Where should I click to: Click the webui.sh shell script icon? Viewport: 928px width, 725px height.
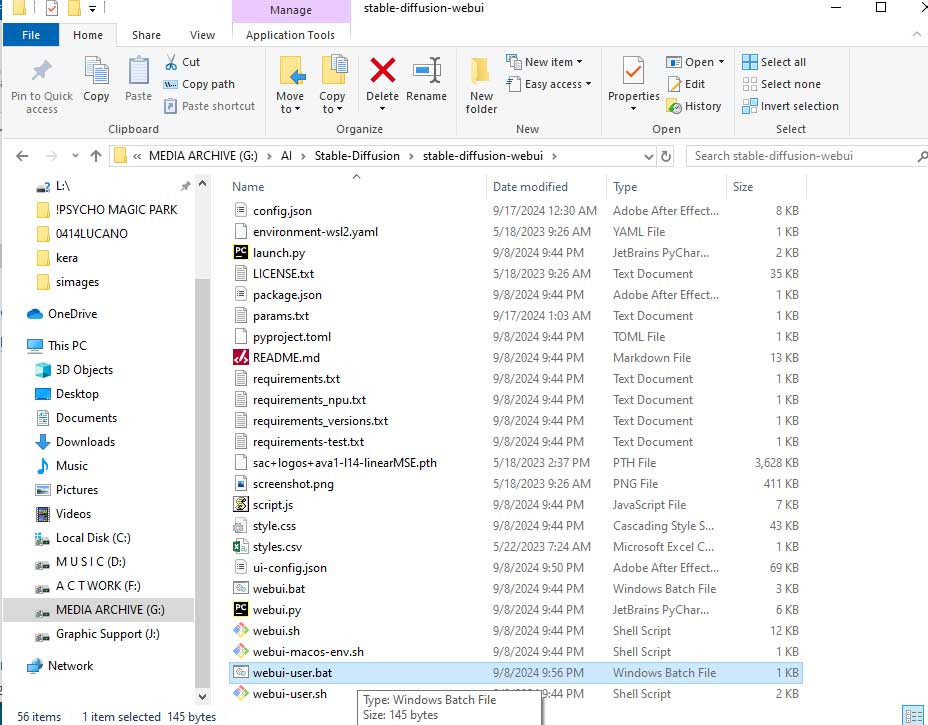coord(241,631)
